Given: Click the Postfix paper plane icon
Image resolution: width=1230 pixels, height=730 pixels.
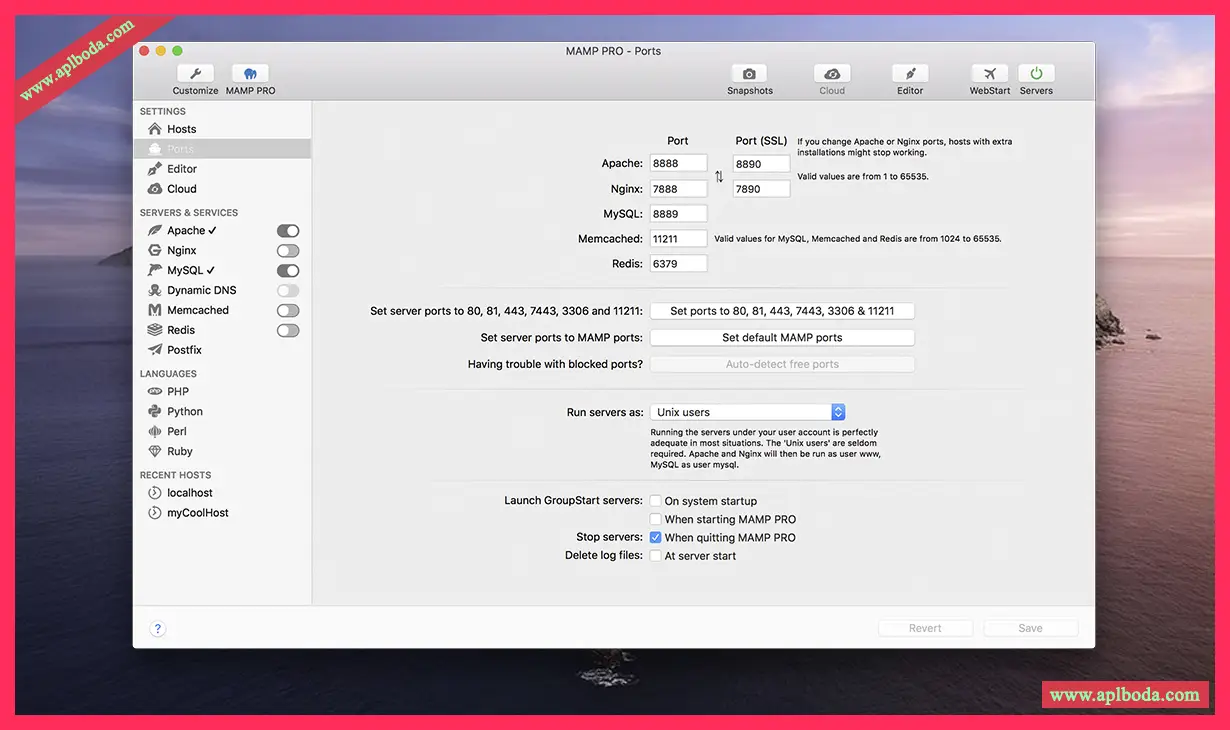Looking at the screenshot, I should 155,350.
